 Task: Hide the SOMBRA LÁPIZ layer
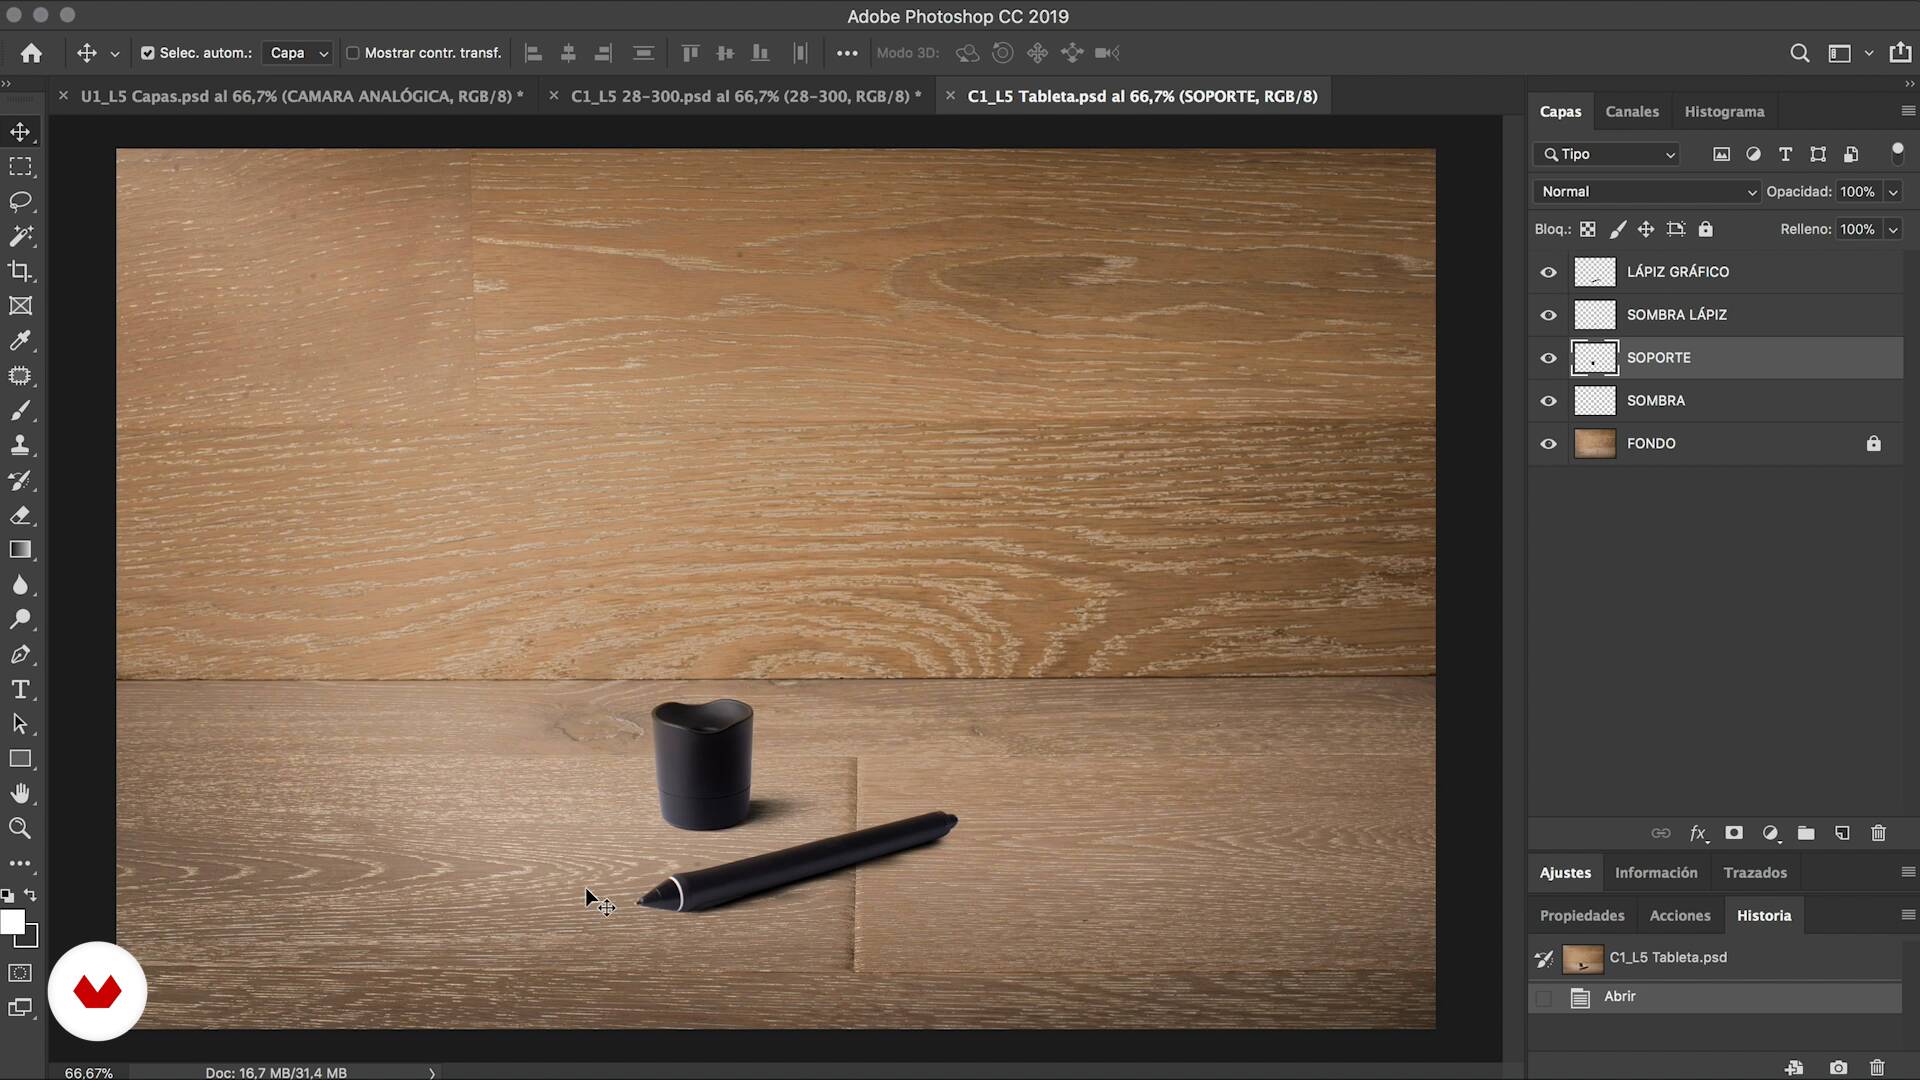click(1548, 315)
